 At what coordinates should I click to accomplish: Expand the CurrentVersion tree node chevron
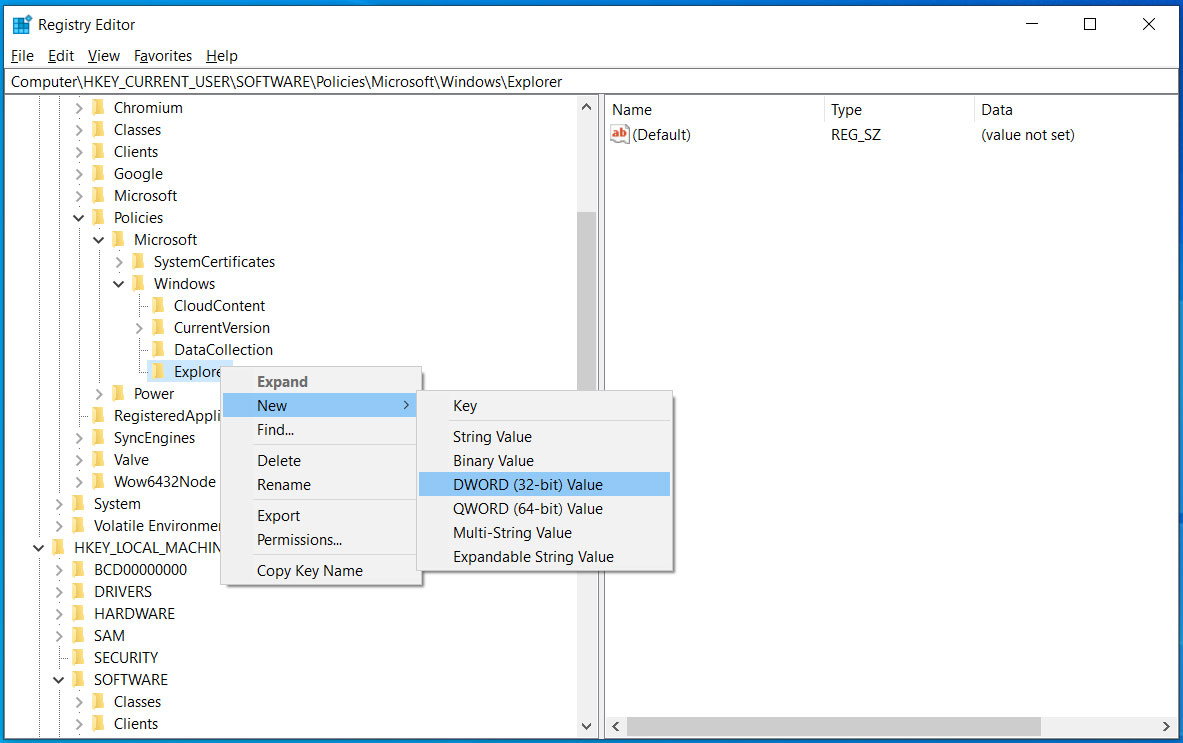click(x=139, y=327)
